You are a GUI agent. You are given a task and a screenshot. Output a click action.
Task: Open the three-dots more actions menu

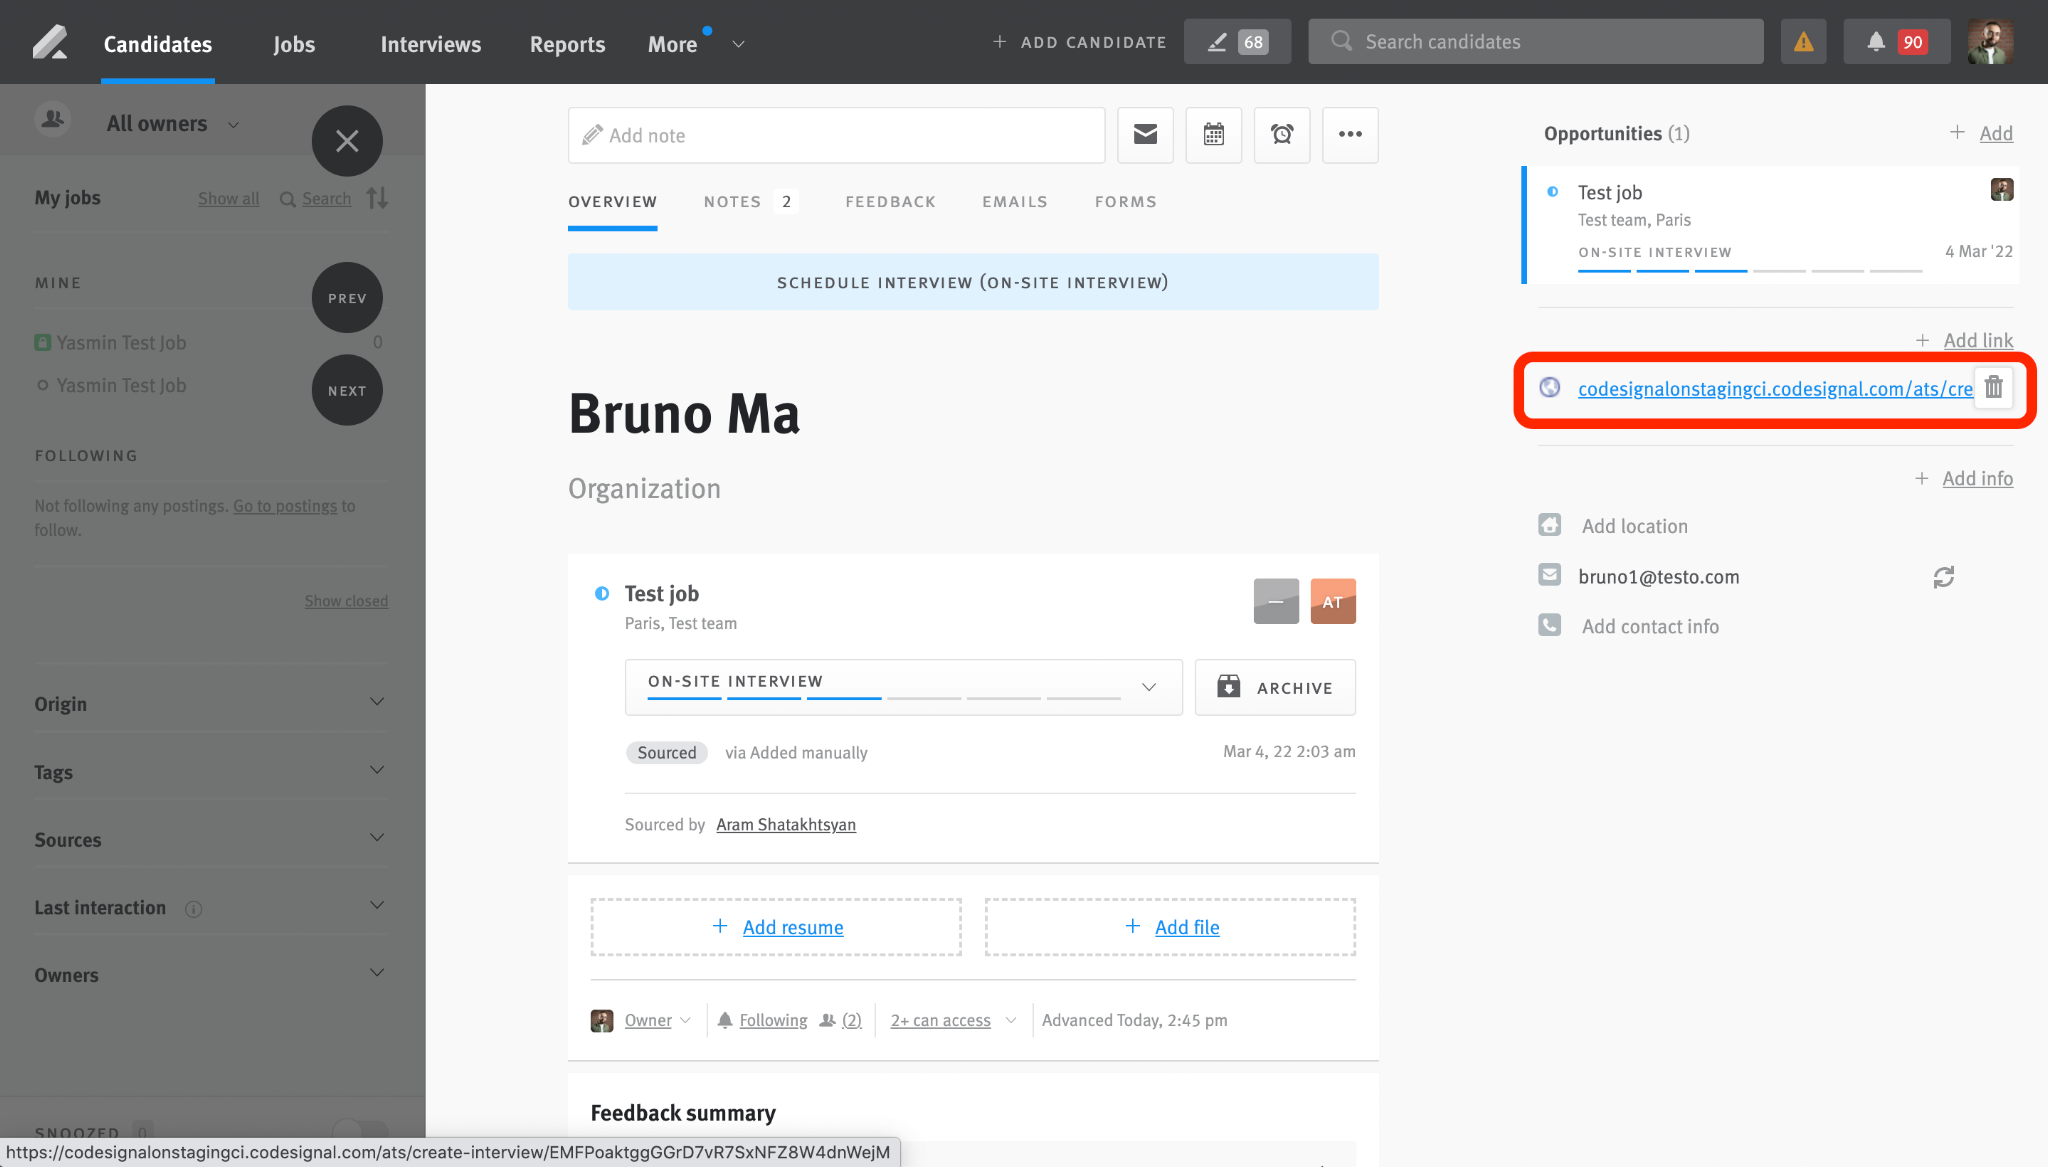coord(1350,135)
